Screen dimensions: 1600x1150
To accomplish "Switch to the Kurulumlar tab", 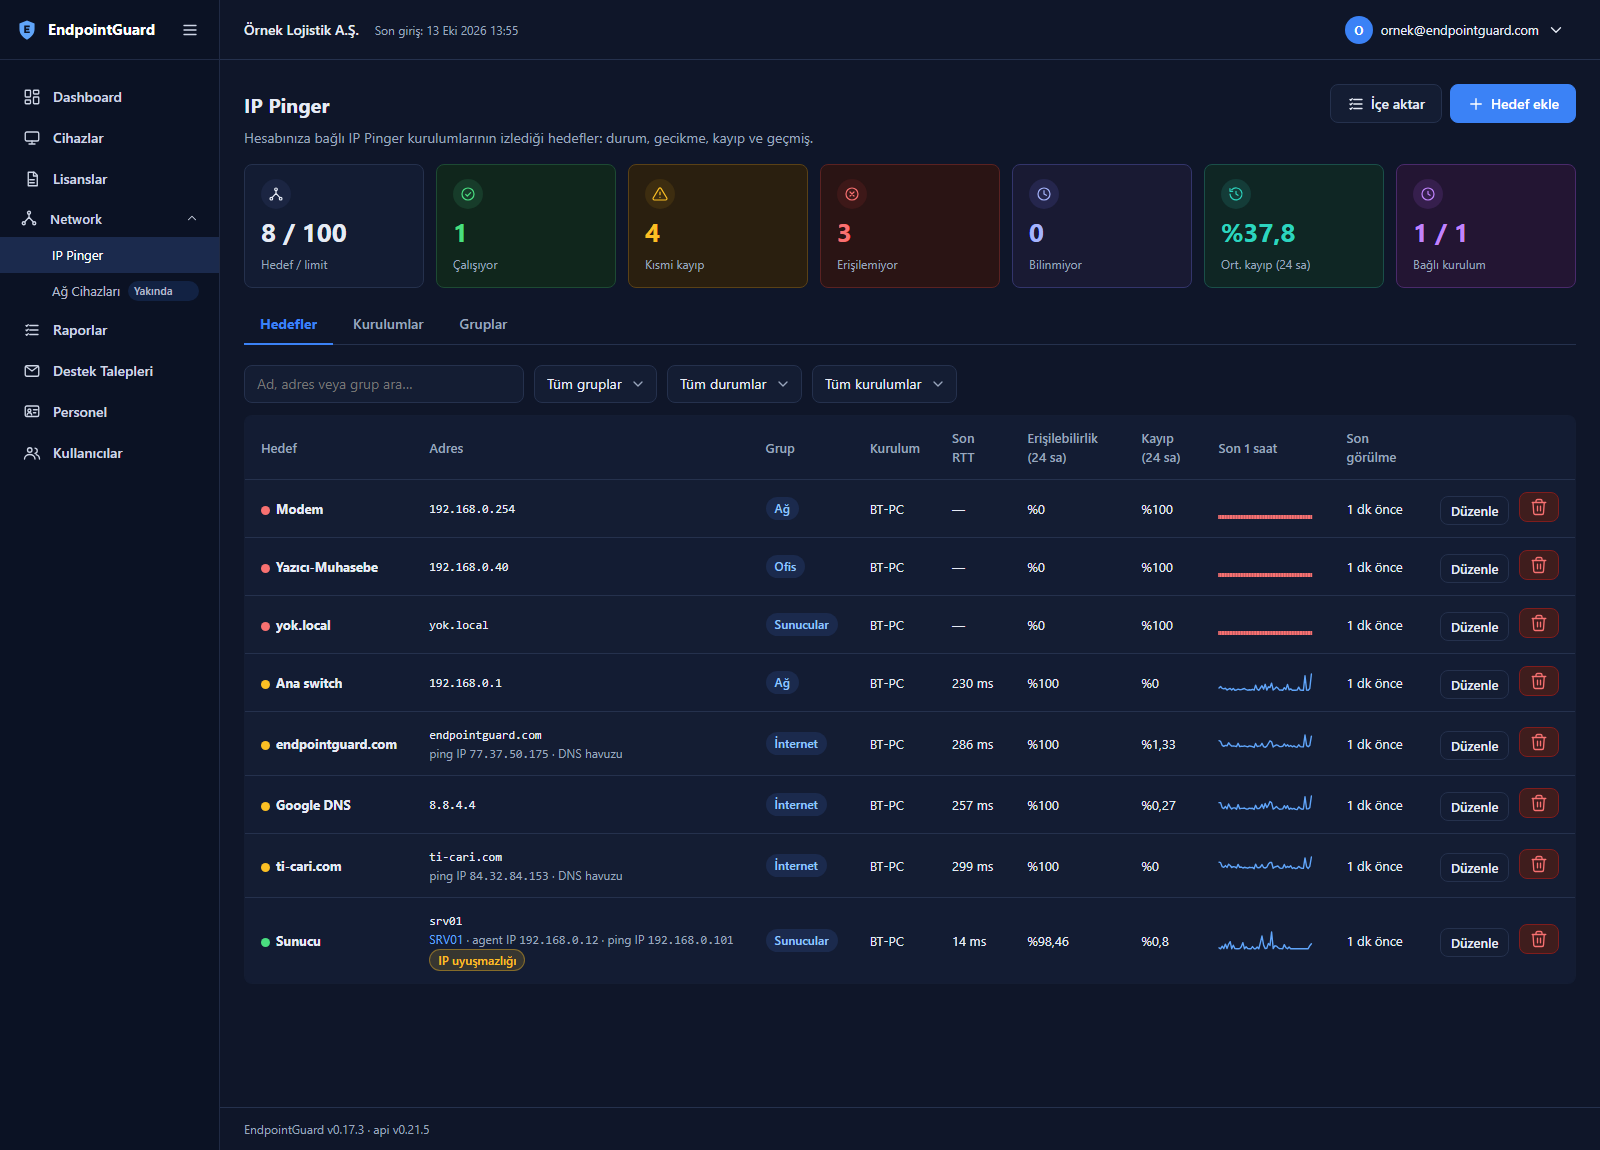I will [x=388, y=324].
